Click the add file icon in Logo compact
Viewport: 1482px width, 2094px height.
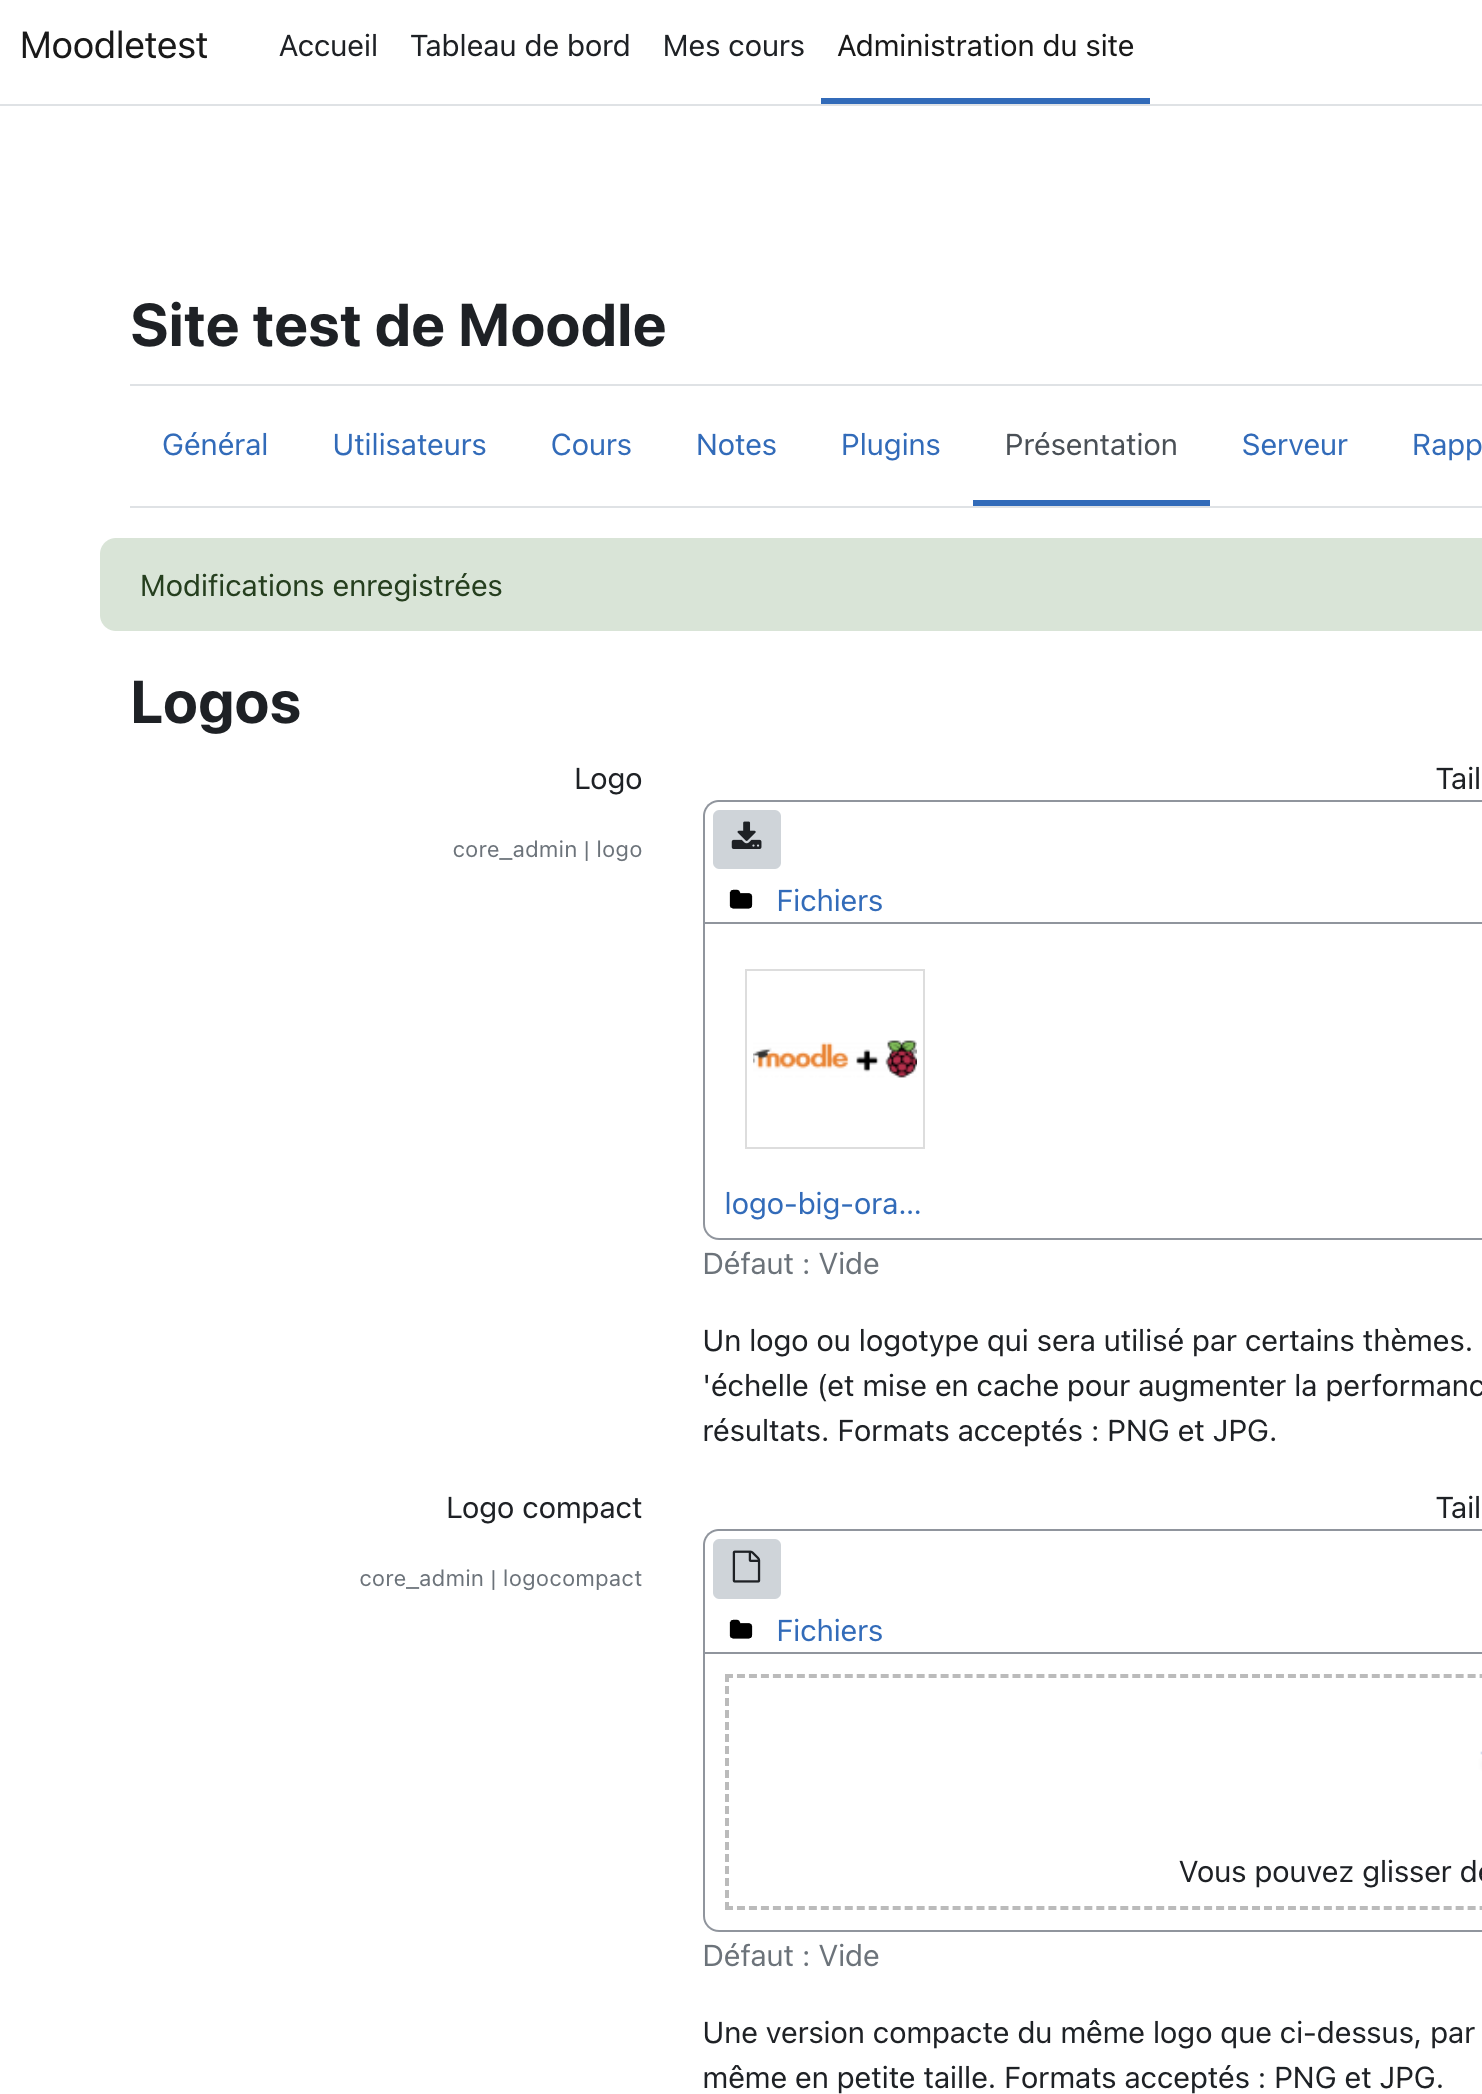tap(746, 1567)
